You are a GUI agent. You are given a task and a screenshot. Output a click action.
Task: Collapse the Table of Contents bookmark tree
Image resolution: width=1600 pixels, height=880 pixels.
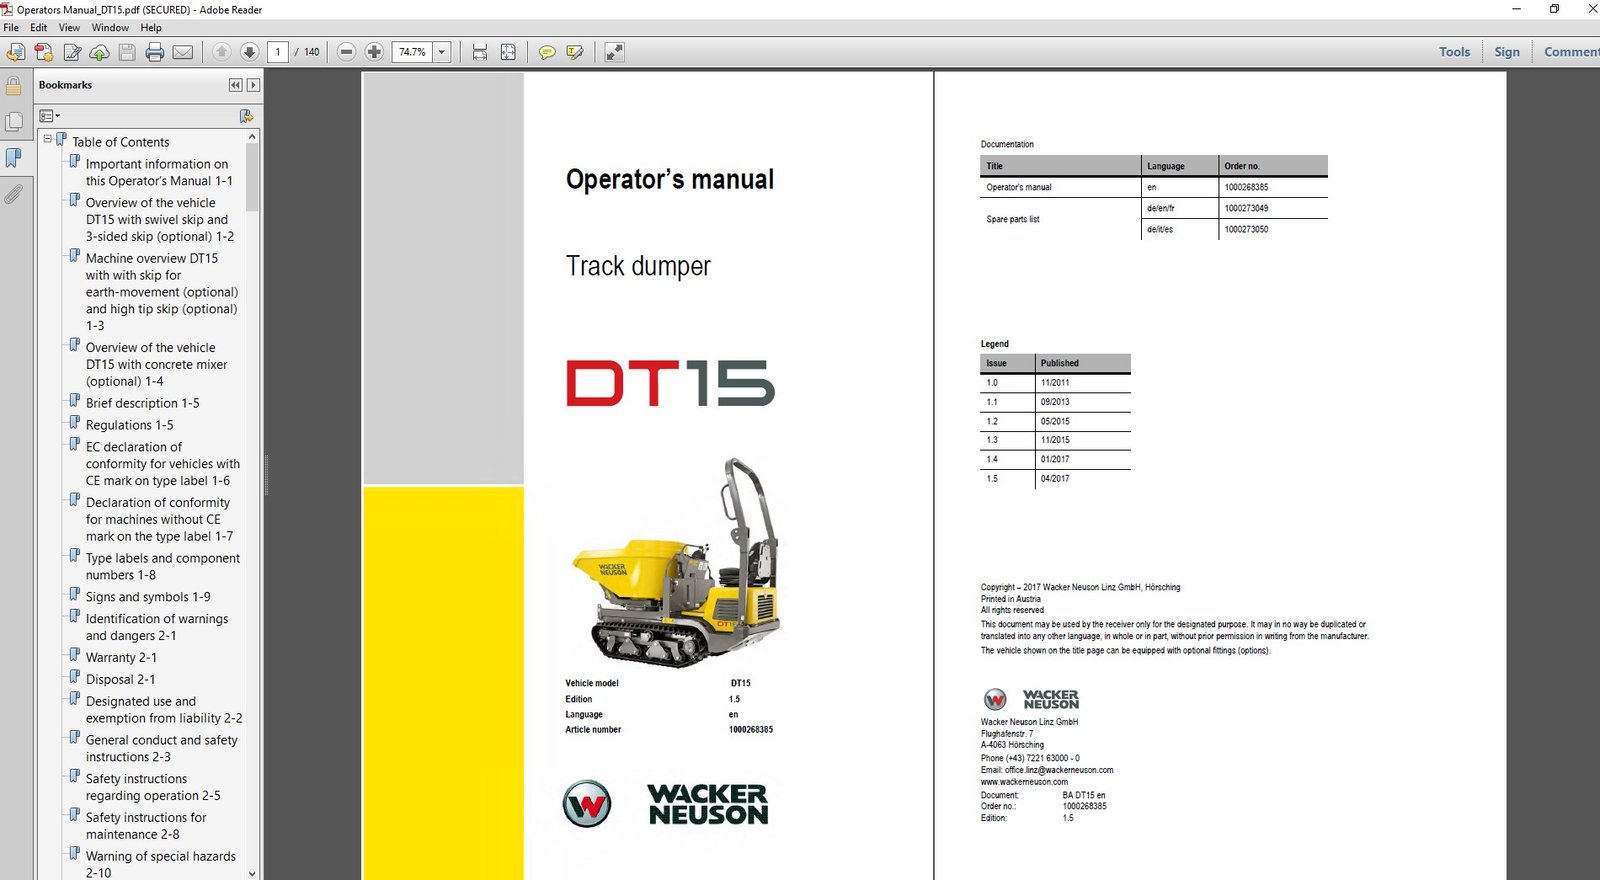[x=47, y=139]
